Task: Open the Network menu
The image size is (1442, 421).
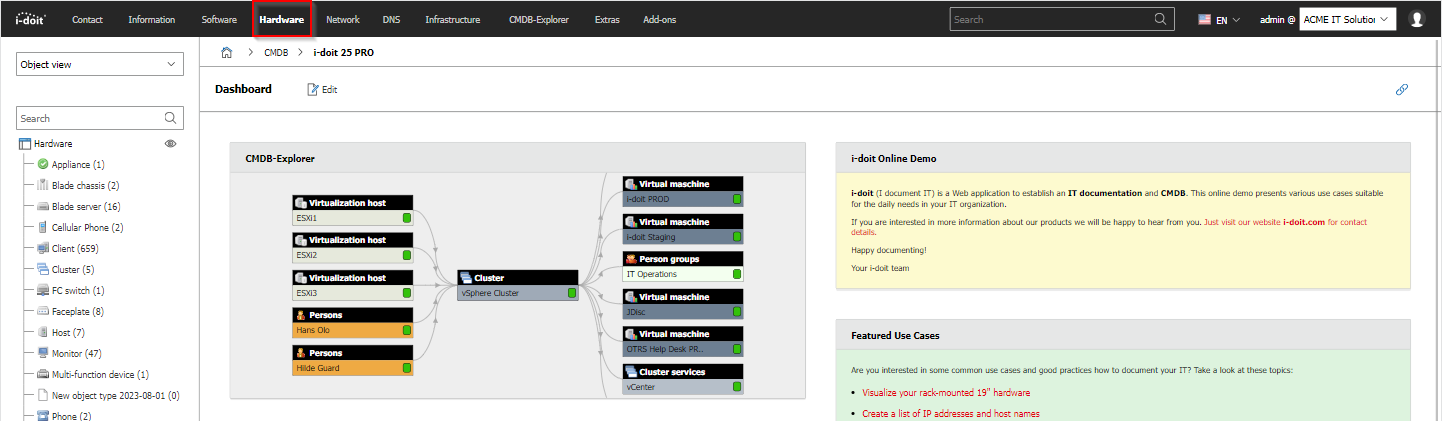Action: (x=343, y=19)
